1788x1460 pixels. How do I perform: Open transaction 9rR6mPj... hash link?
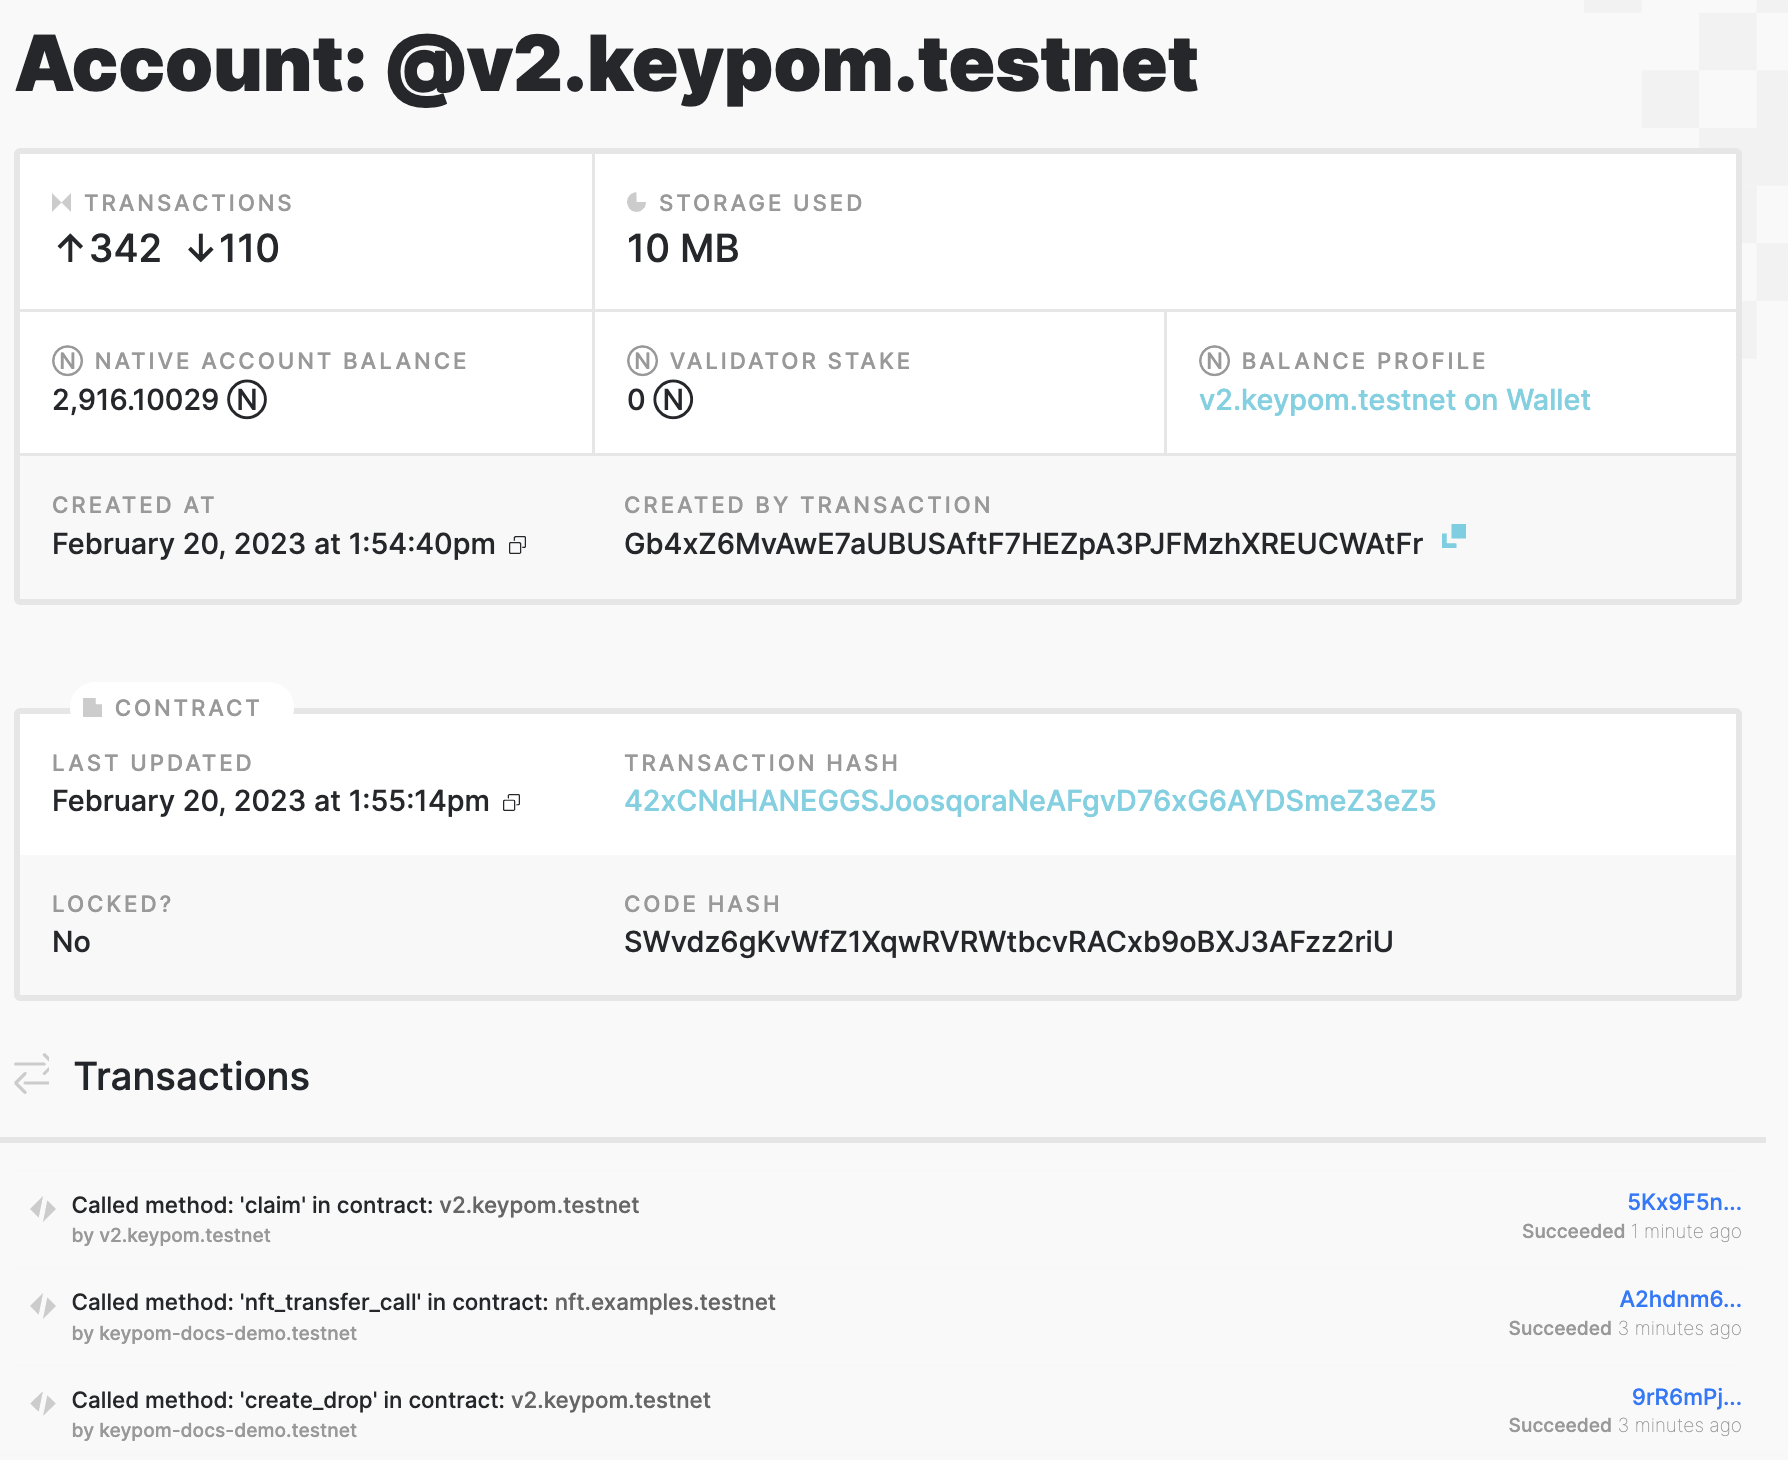click(1686, 1397)
